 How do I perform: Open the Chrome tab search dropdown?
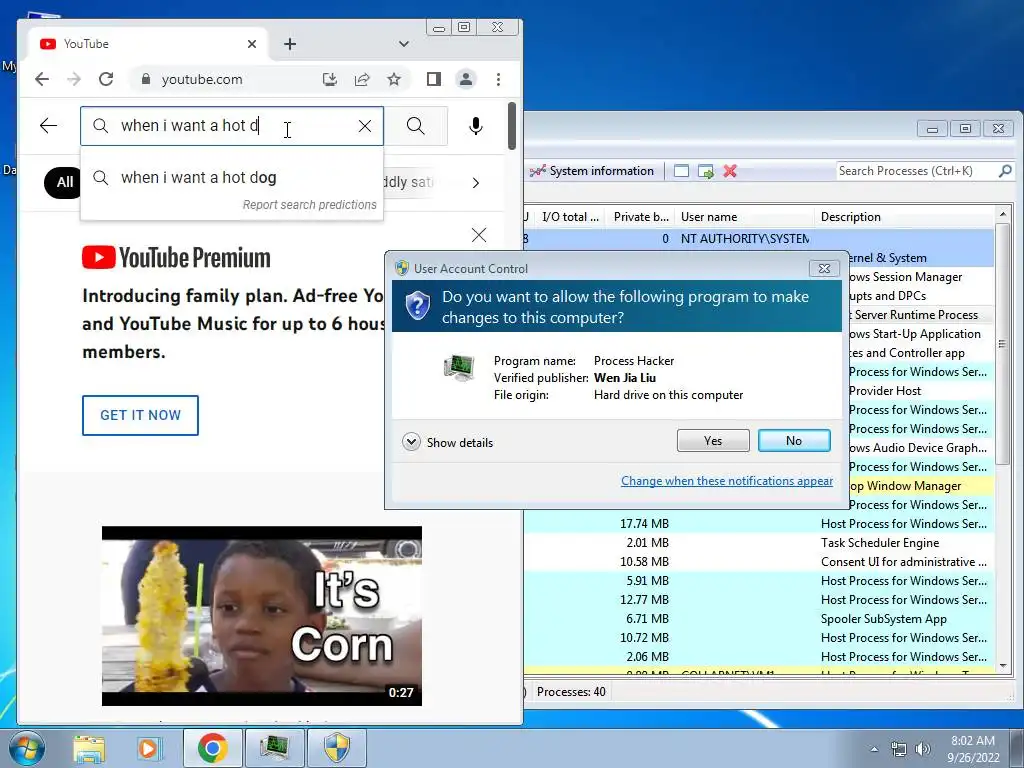[x=404, y=44]
